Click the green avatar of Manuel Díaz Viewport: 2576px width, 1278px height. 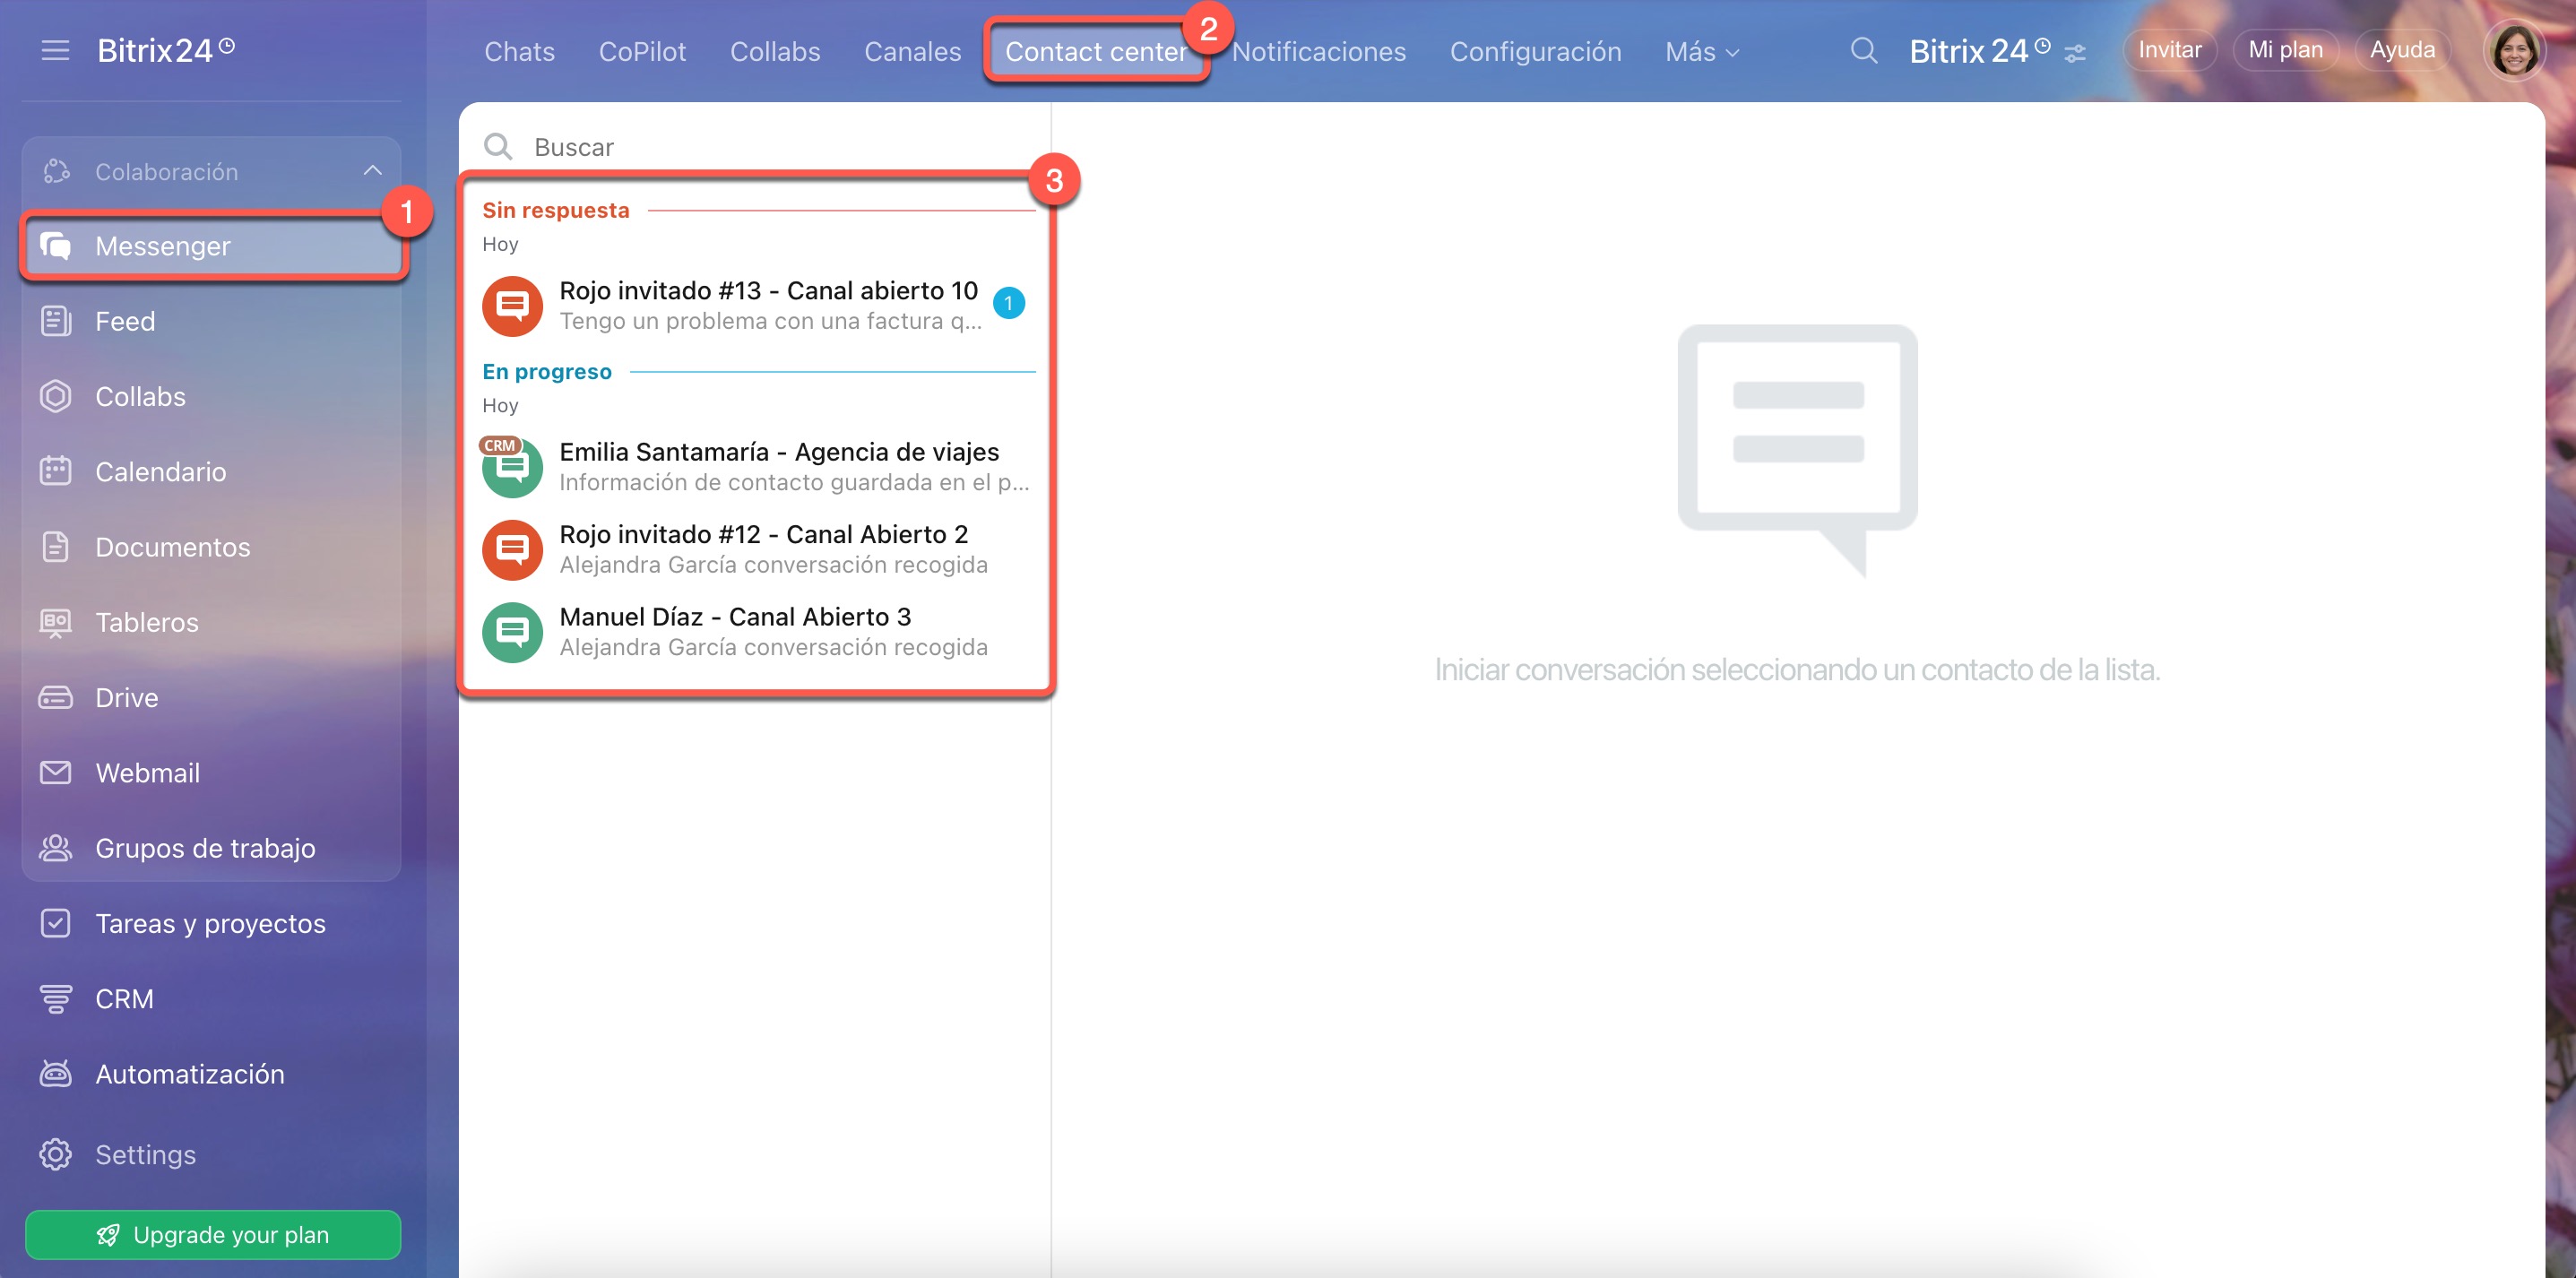point(512,632)
